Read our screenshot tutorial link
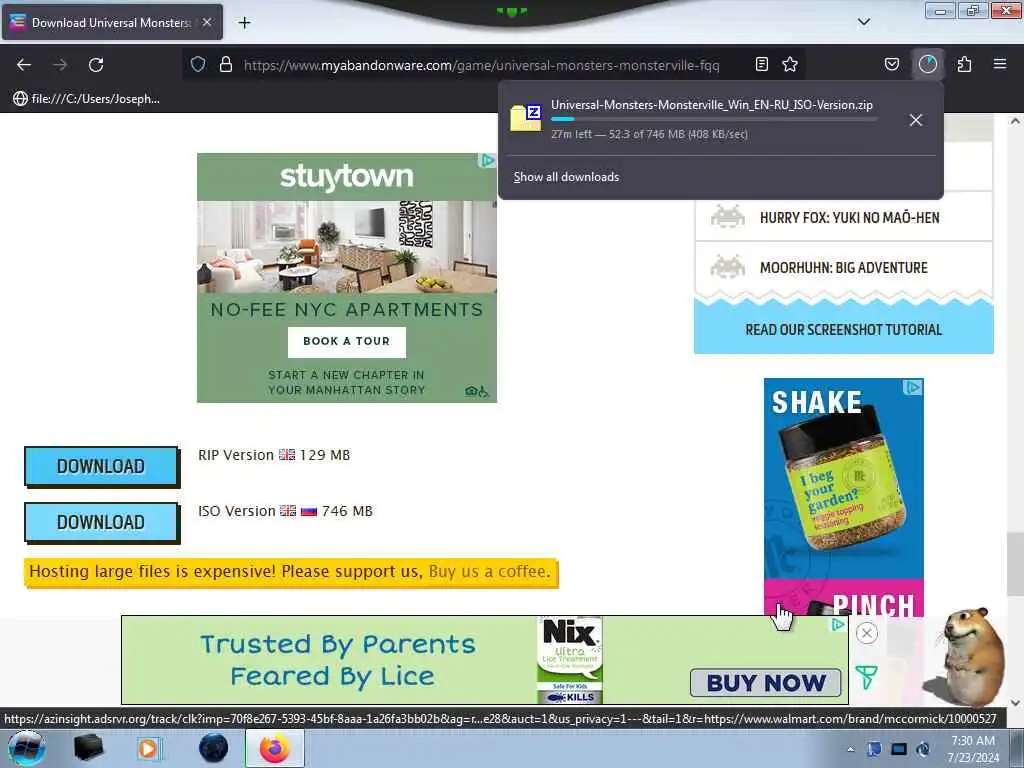 point(844,330)
